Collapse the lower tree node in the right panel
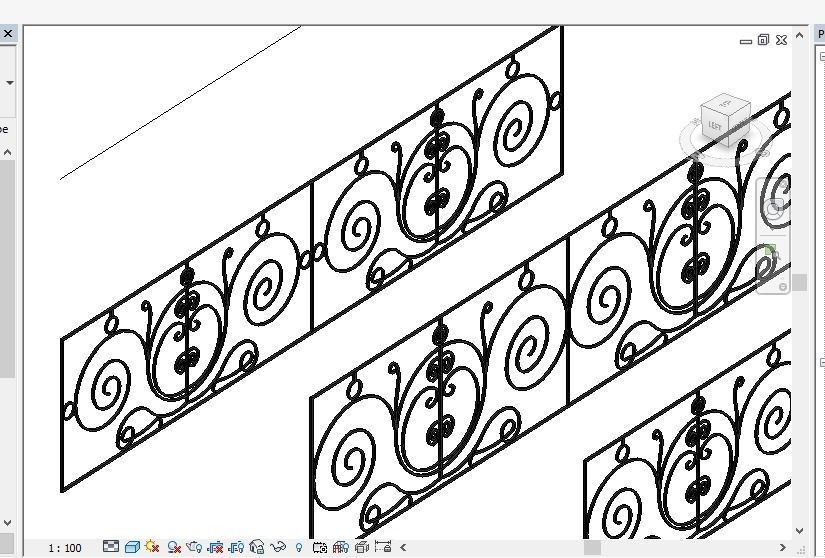Image resolution: width=825 pixels, height=558 pixels. [x=822, y=362]
